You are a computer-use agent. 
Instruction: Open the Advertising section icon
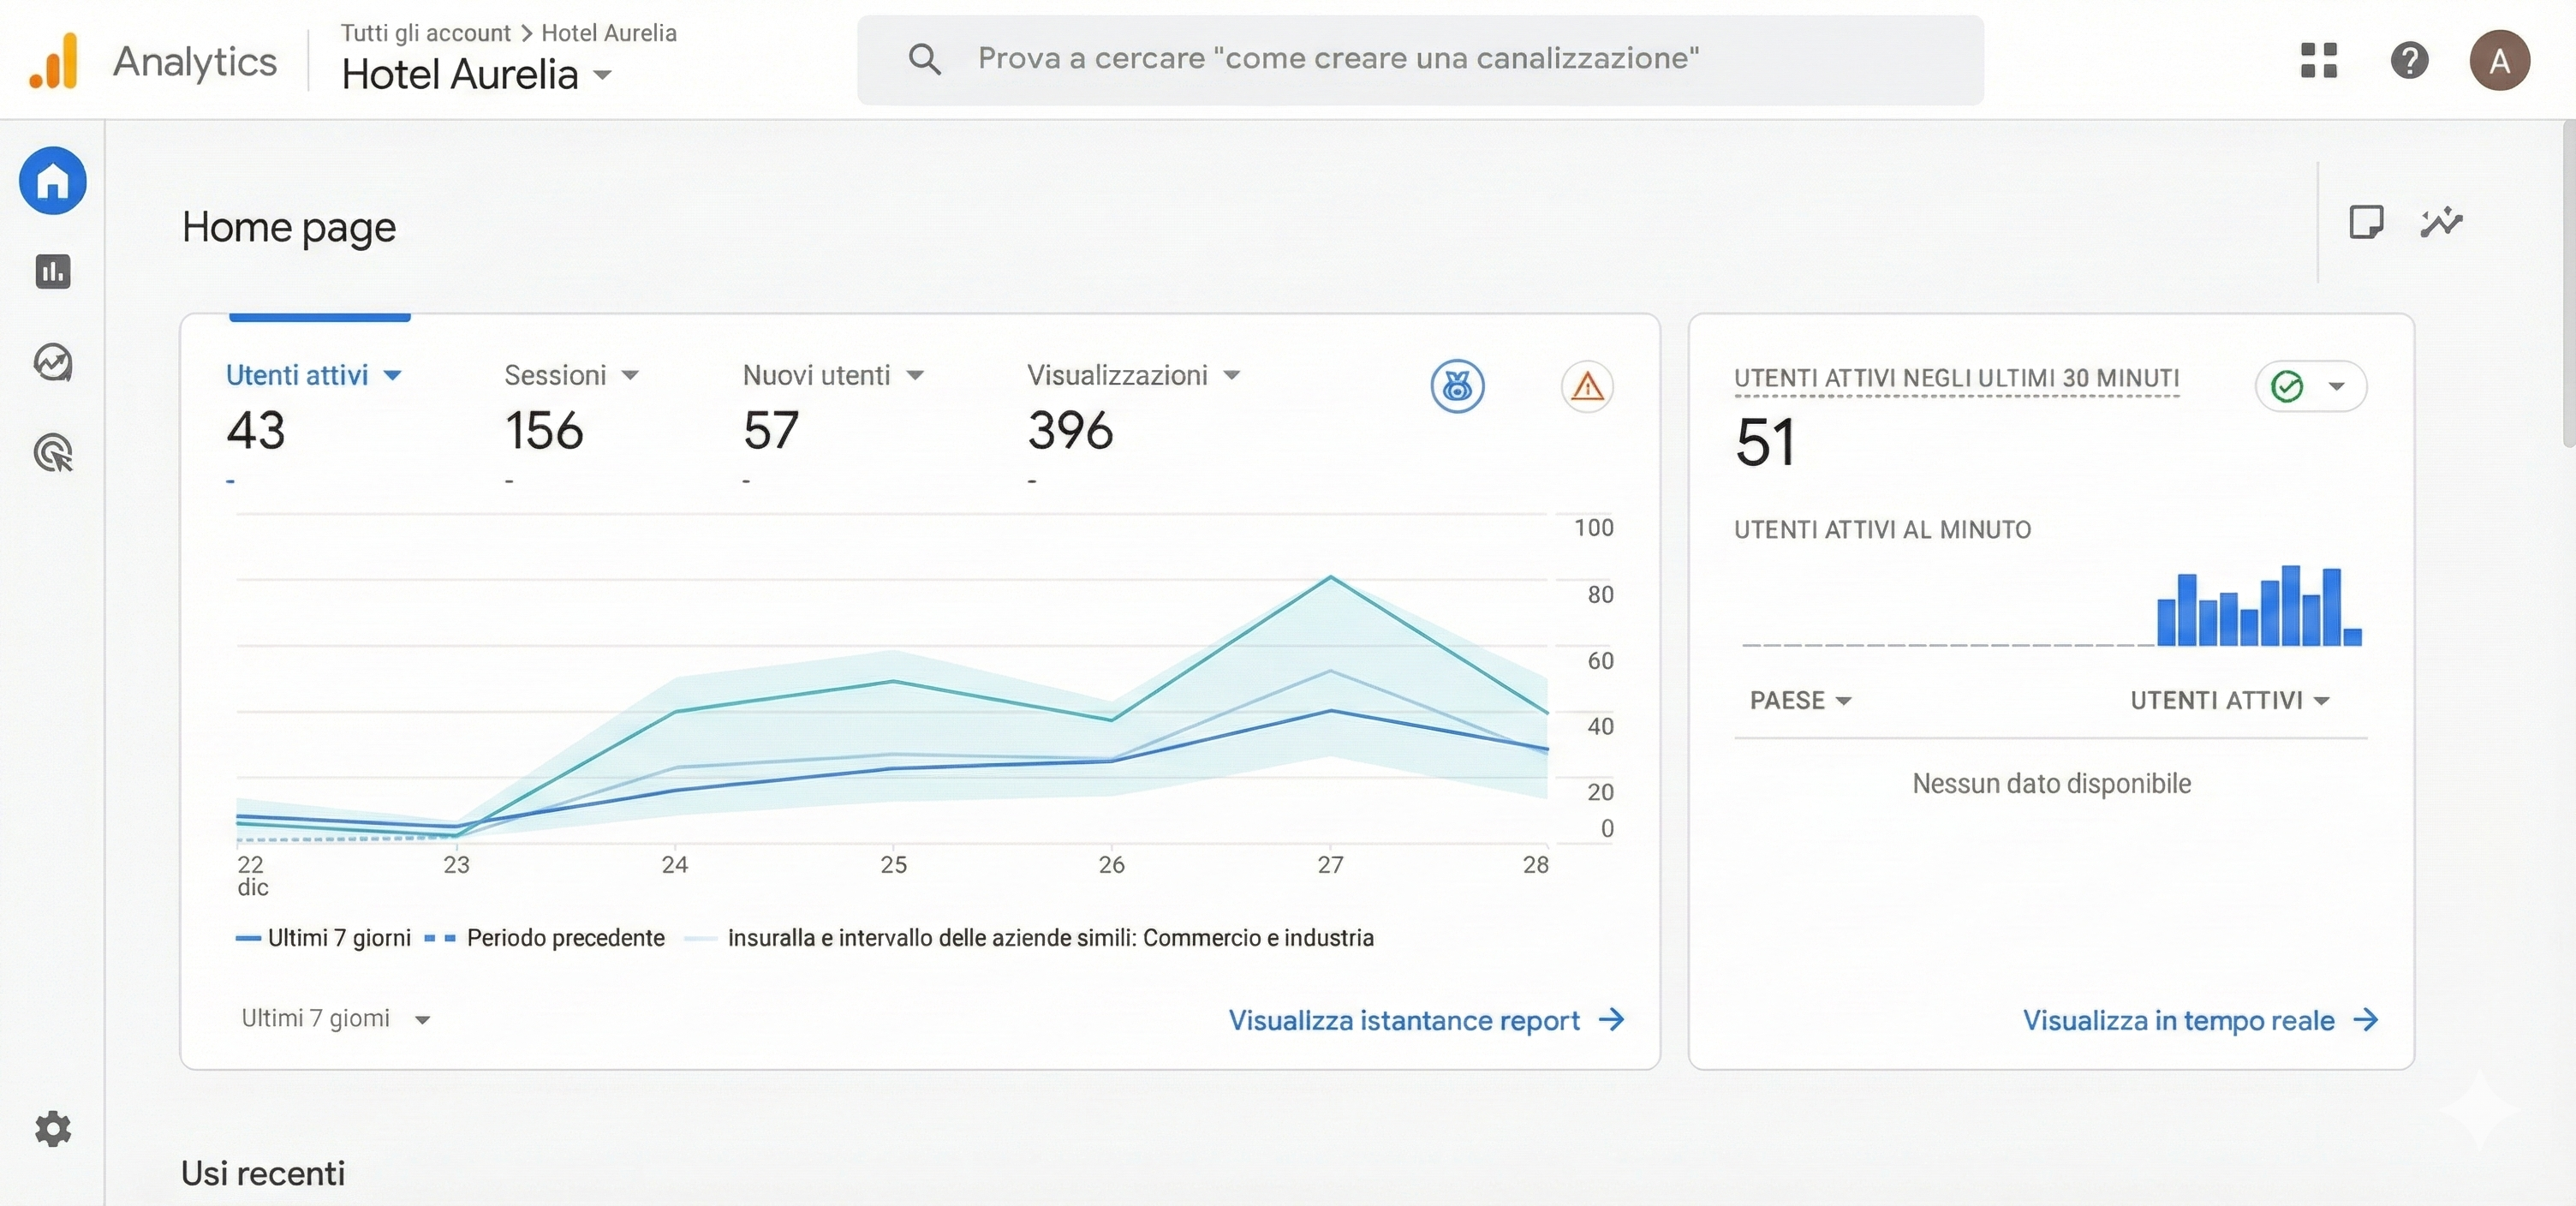tap(52, 455)
